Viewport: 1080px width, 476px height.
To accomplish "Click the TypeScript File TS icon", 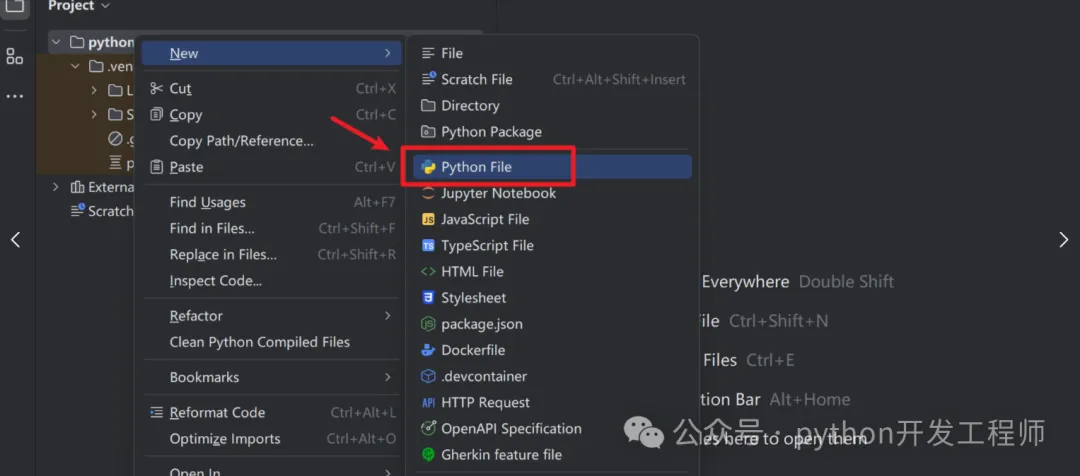I will 428,245.
